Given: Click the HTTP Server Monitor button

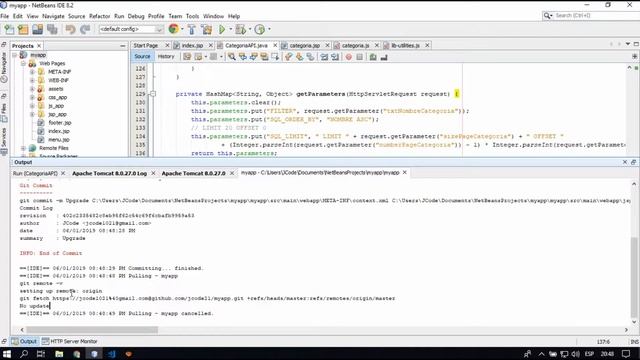Looking at the screenshot, I should tap(70, 341).
